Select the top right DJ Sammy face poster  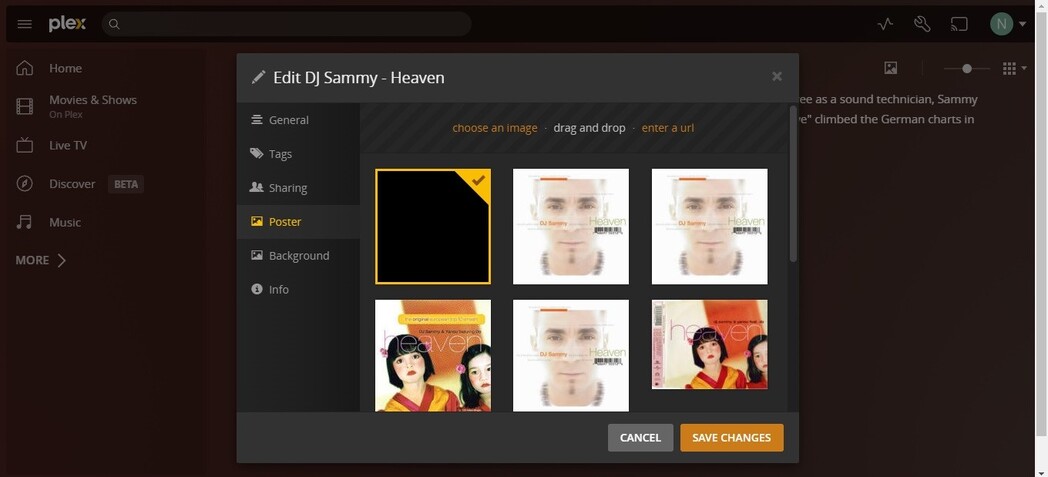[x=710, y=226]
